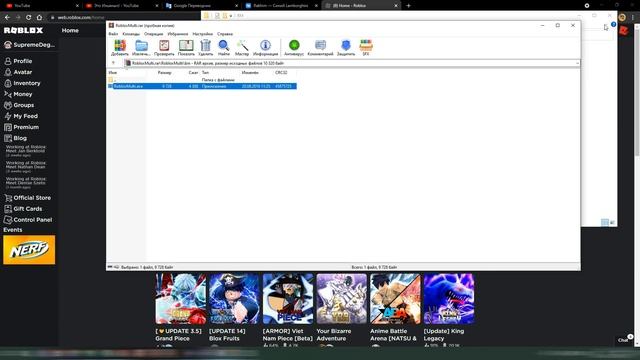The width and height of the screenshot is (640, 360).
Task: Click the Add (Добавить) archive toolbar icon
Action: click(120, 48)
